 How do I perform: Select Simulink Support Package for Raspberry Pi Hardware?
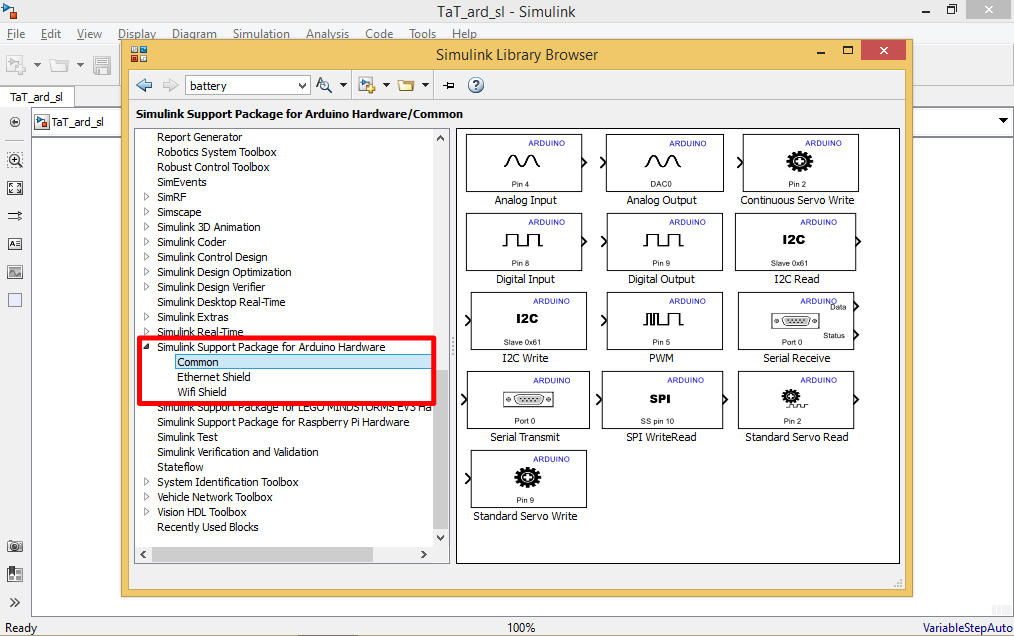[x=283, y=422]
